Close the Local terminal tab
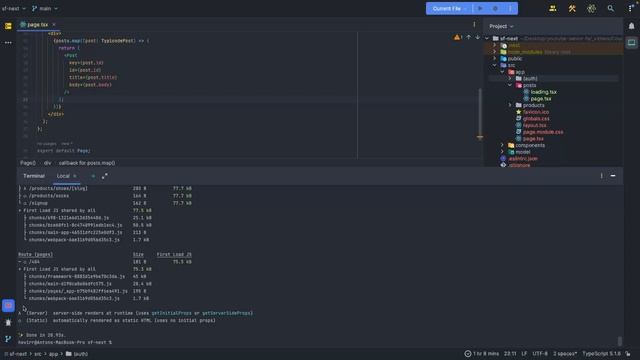The image size is (640, 360). 75,176
